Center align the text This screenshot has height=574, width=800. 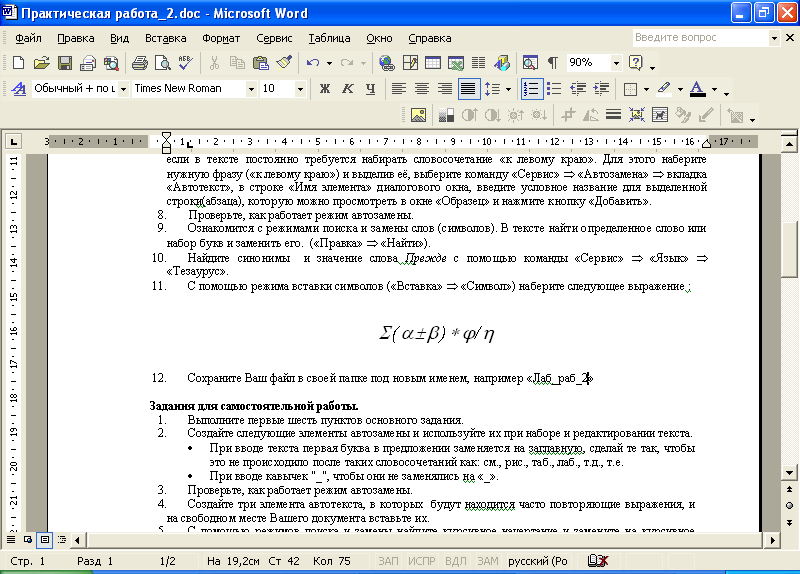pos(421,89)
